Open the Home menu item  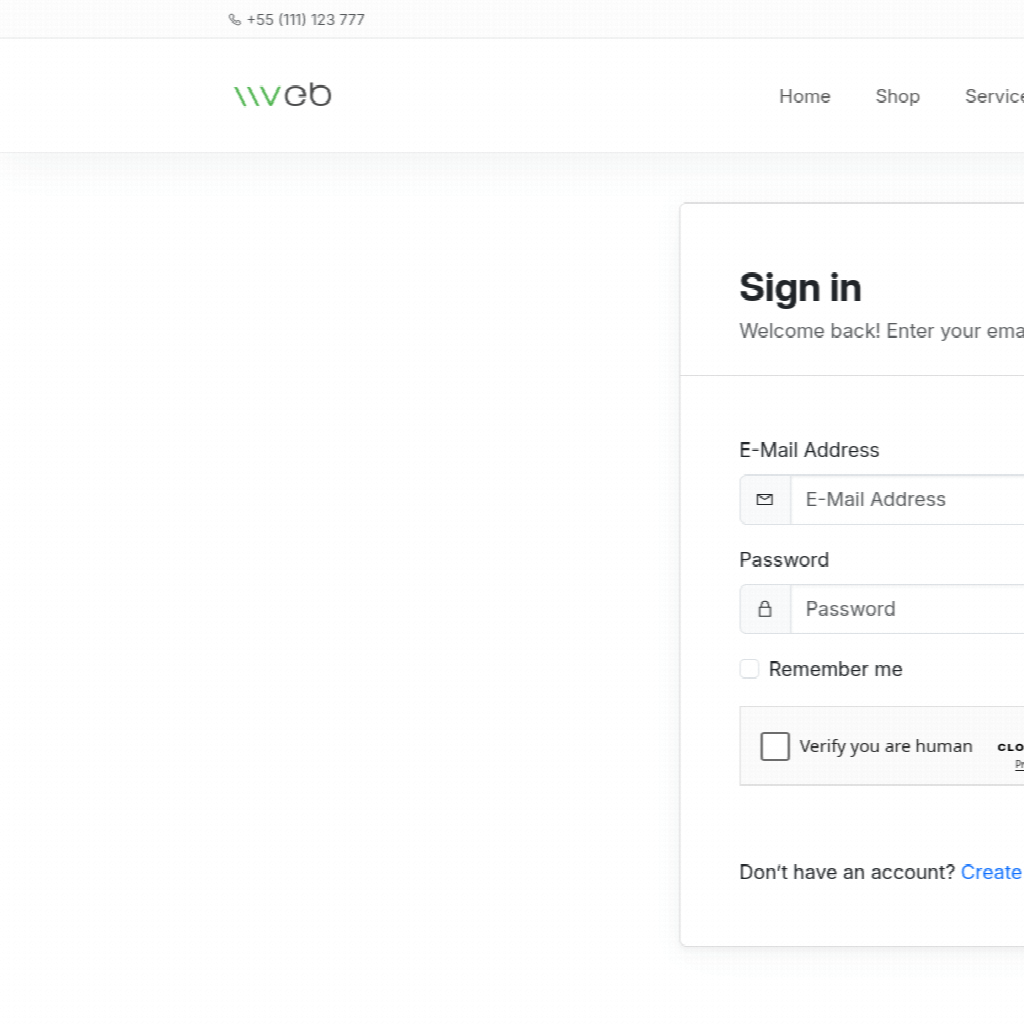click(804, 96)
